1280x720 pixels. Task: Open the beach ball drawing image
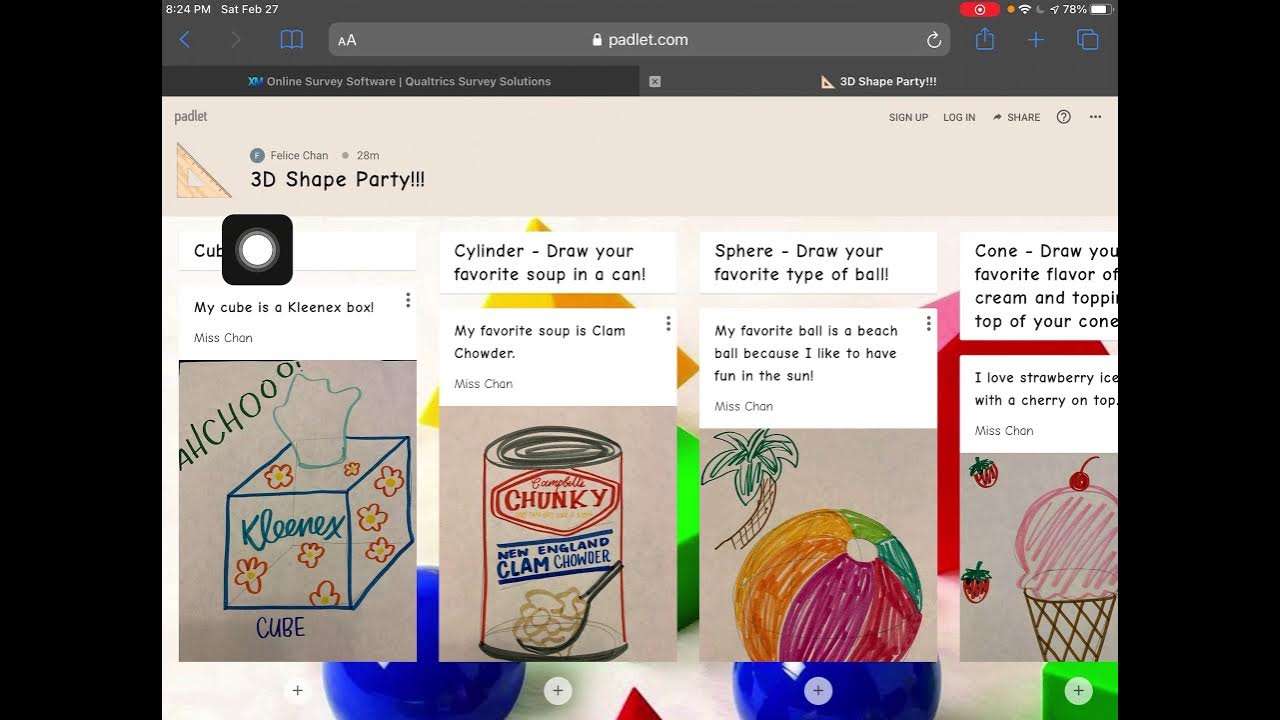818,545
